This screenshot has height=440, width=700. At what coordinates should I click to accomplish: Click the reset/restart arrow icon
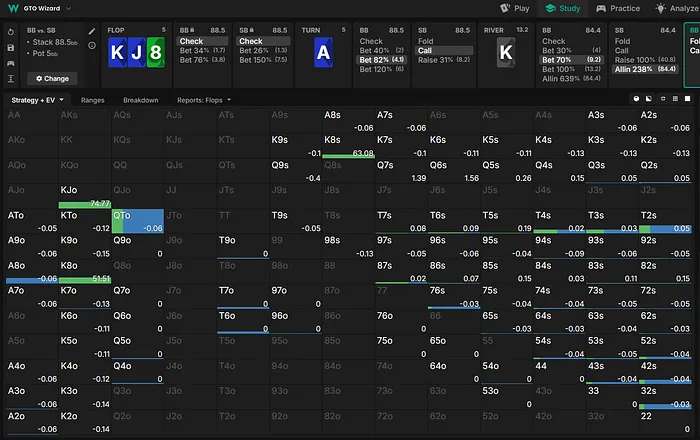pyautogui.click(x=10, y=32)
